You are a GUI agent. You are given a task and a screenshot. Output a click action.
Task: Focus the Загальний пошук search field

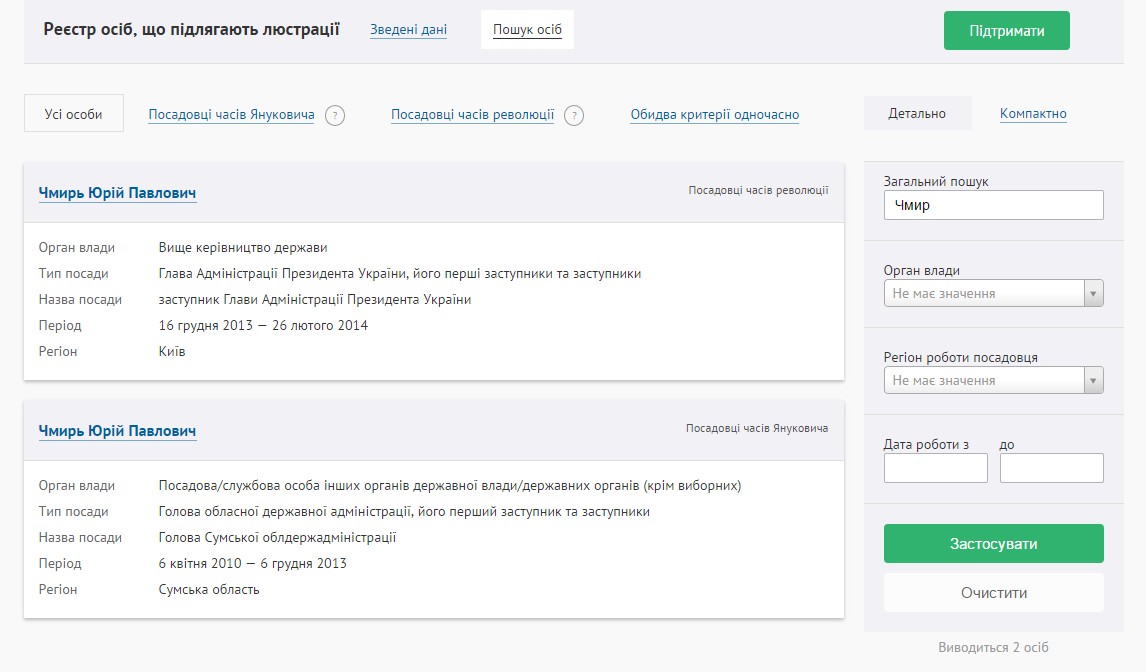pos(993,205)
